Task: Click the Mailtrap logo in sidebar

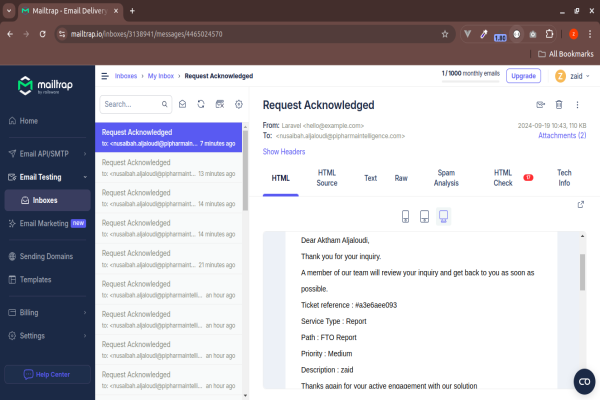Action: (x=45, y=86)
